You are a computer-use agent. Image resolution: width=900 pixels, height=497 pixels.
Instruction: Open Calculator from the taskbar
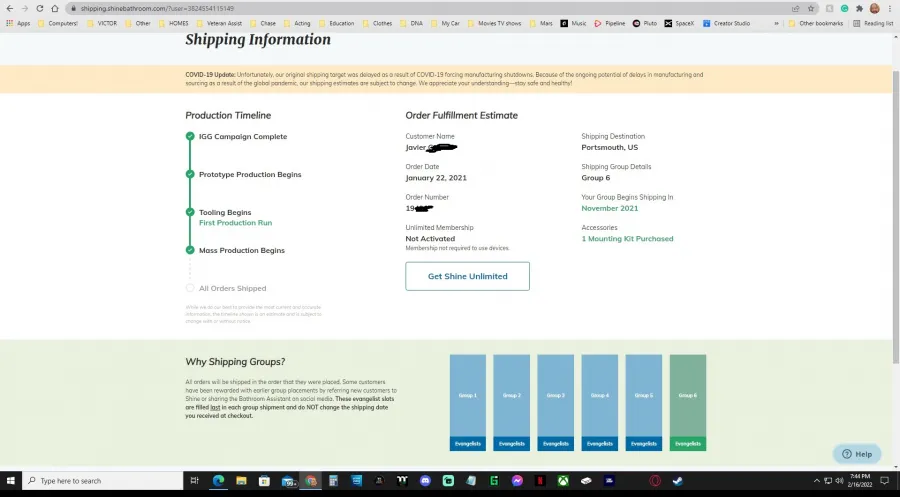pyautogui.click(x=333, y=481)
